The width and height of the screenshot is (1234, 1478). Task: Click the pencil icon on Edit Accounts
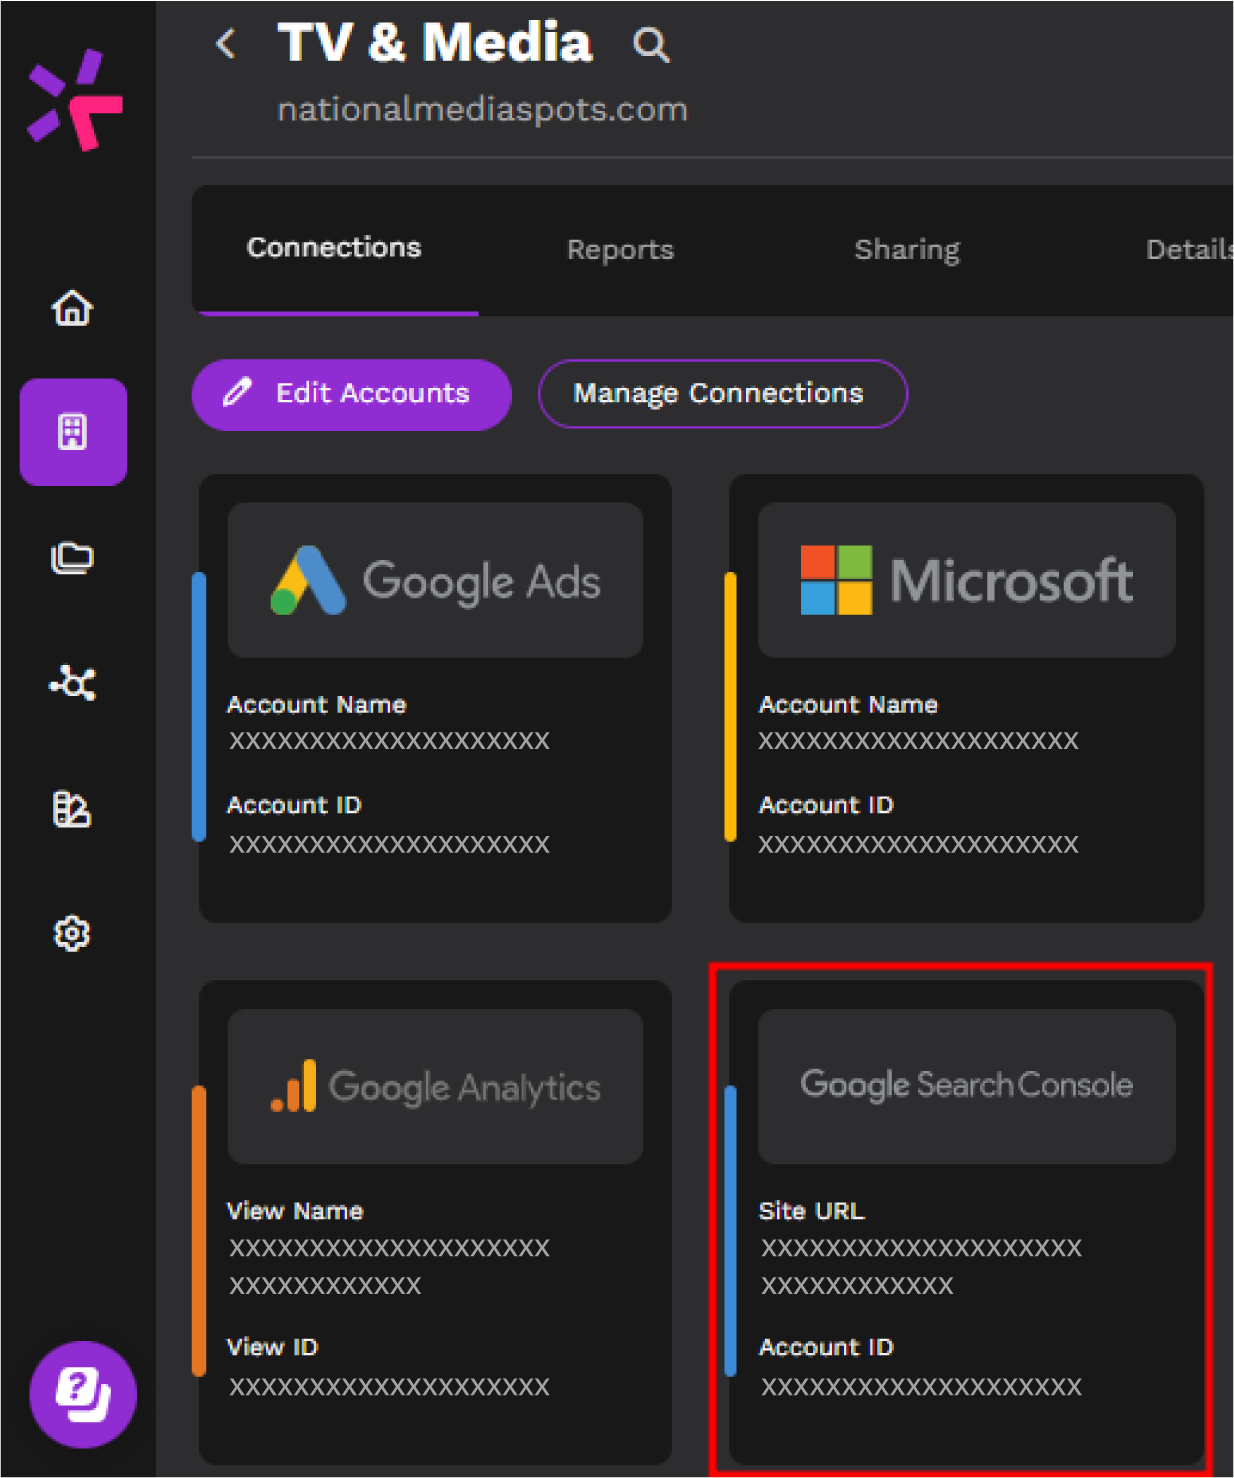pos(237,392)
